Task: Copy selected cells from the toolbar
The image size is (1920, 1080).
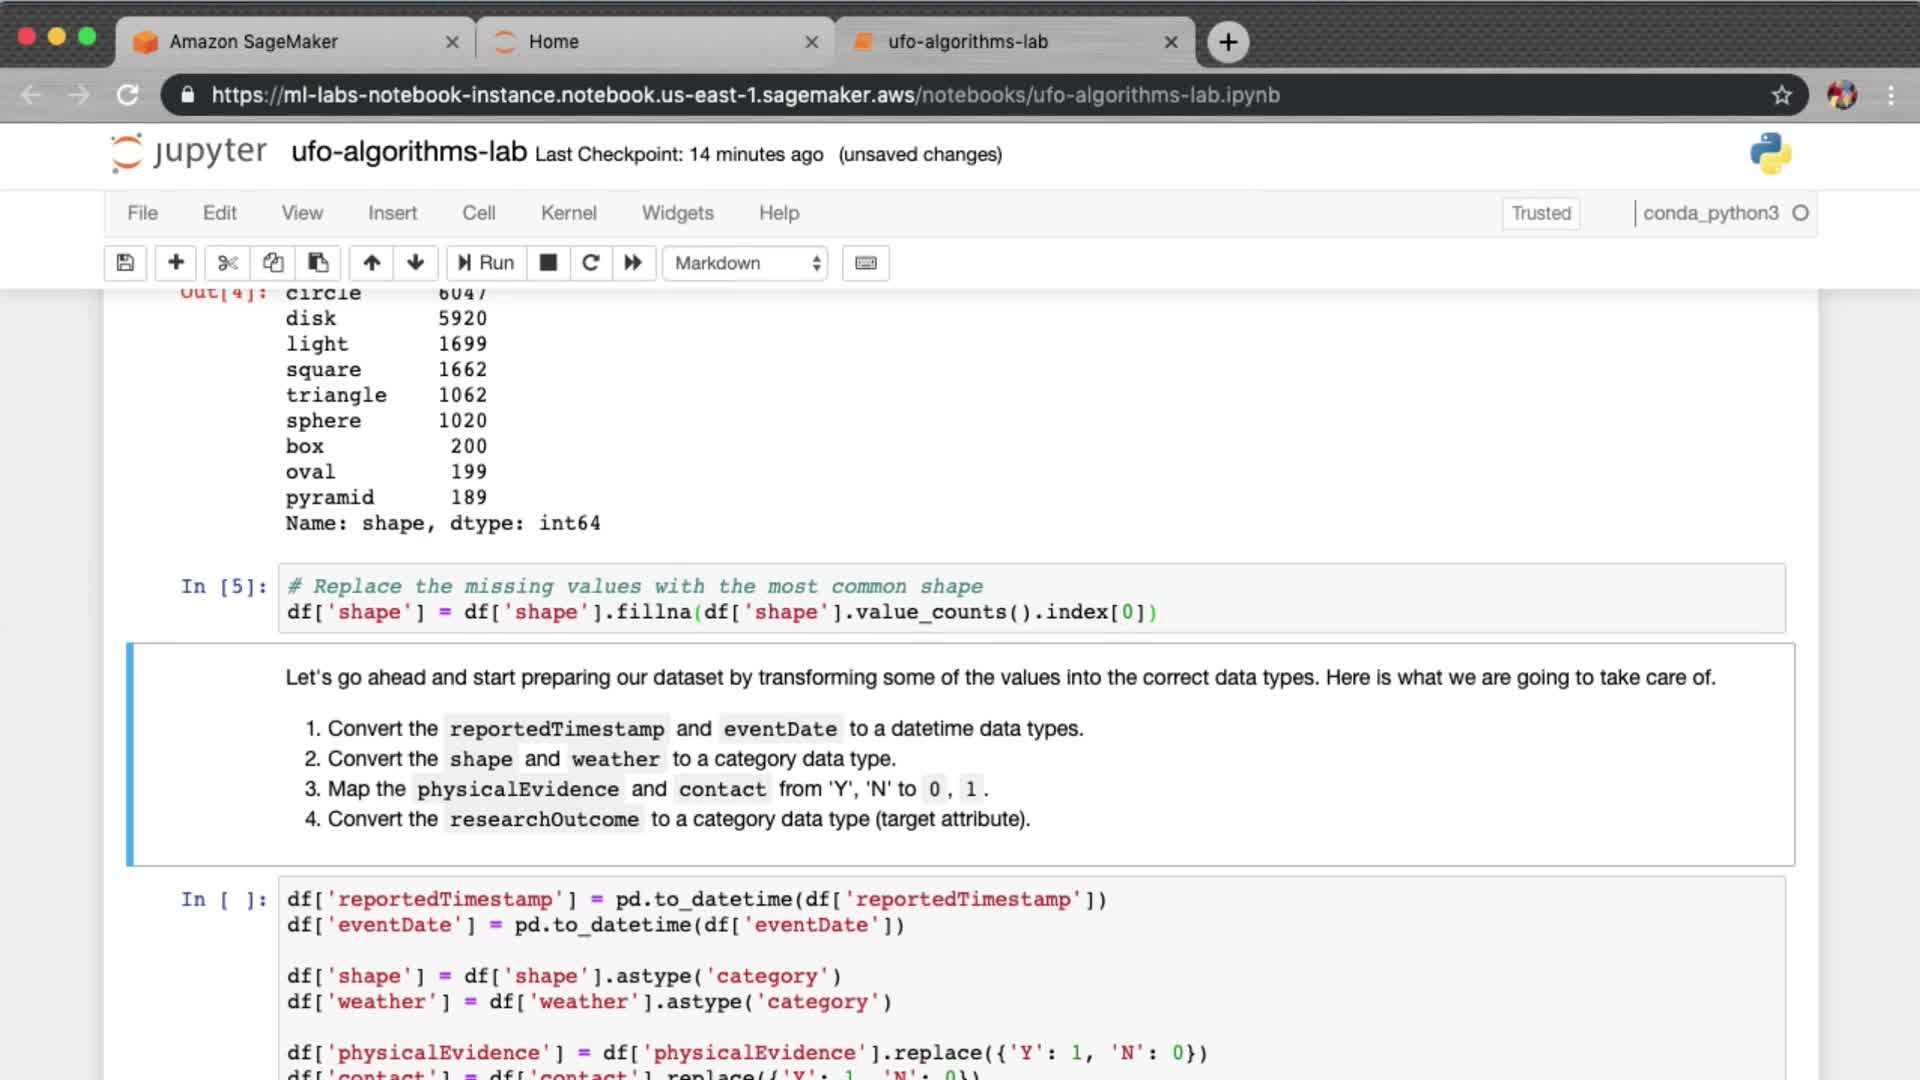Action: 273,263
